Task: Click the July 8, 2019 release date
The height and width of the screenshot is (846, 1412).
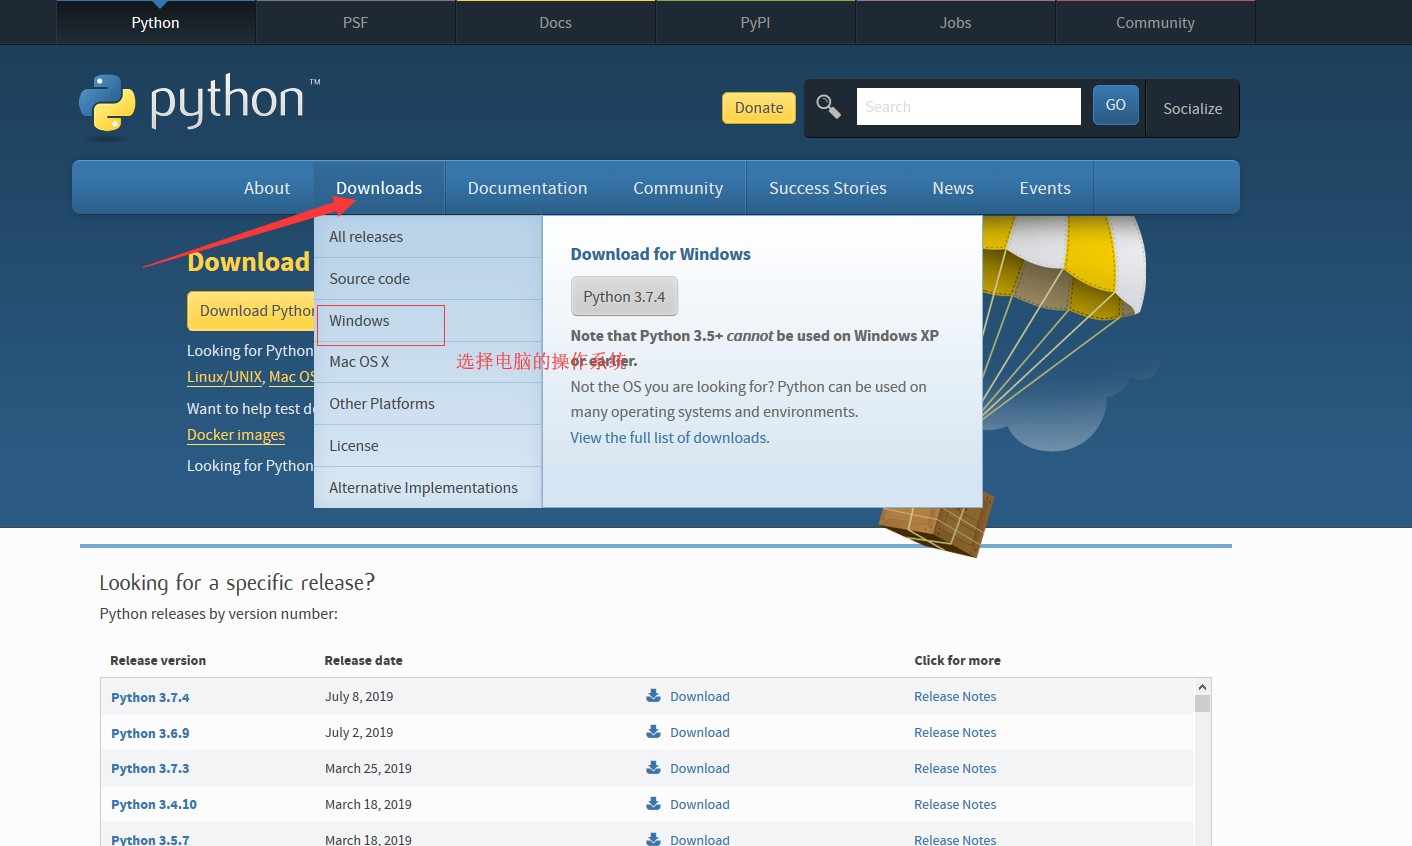Action: pos(359,697)
